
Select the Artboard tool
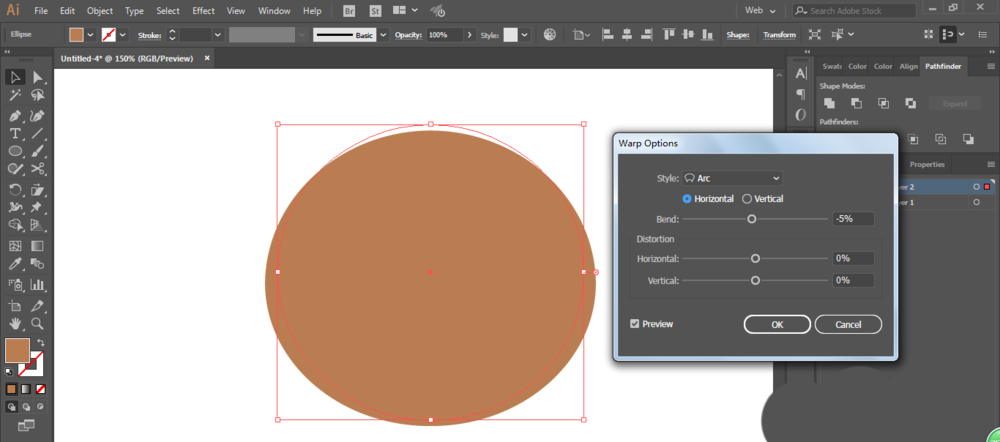[x=15, y=306]
